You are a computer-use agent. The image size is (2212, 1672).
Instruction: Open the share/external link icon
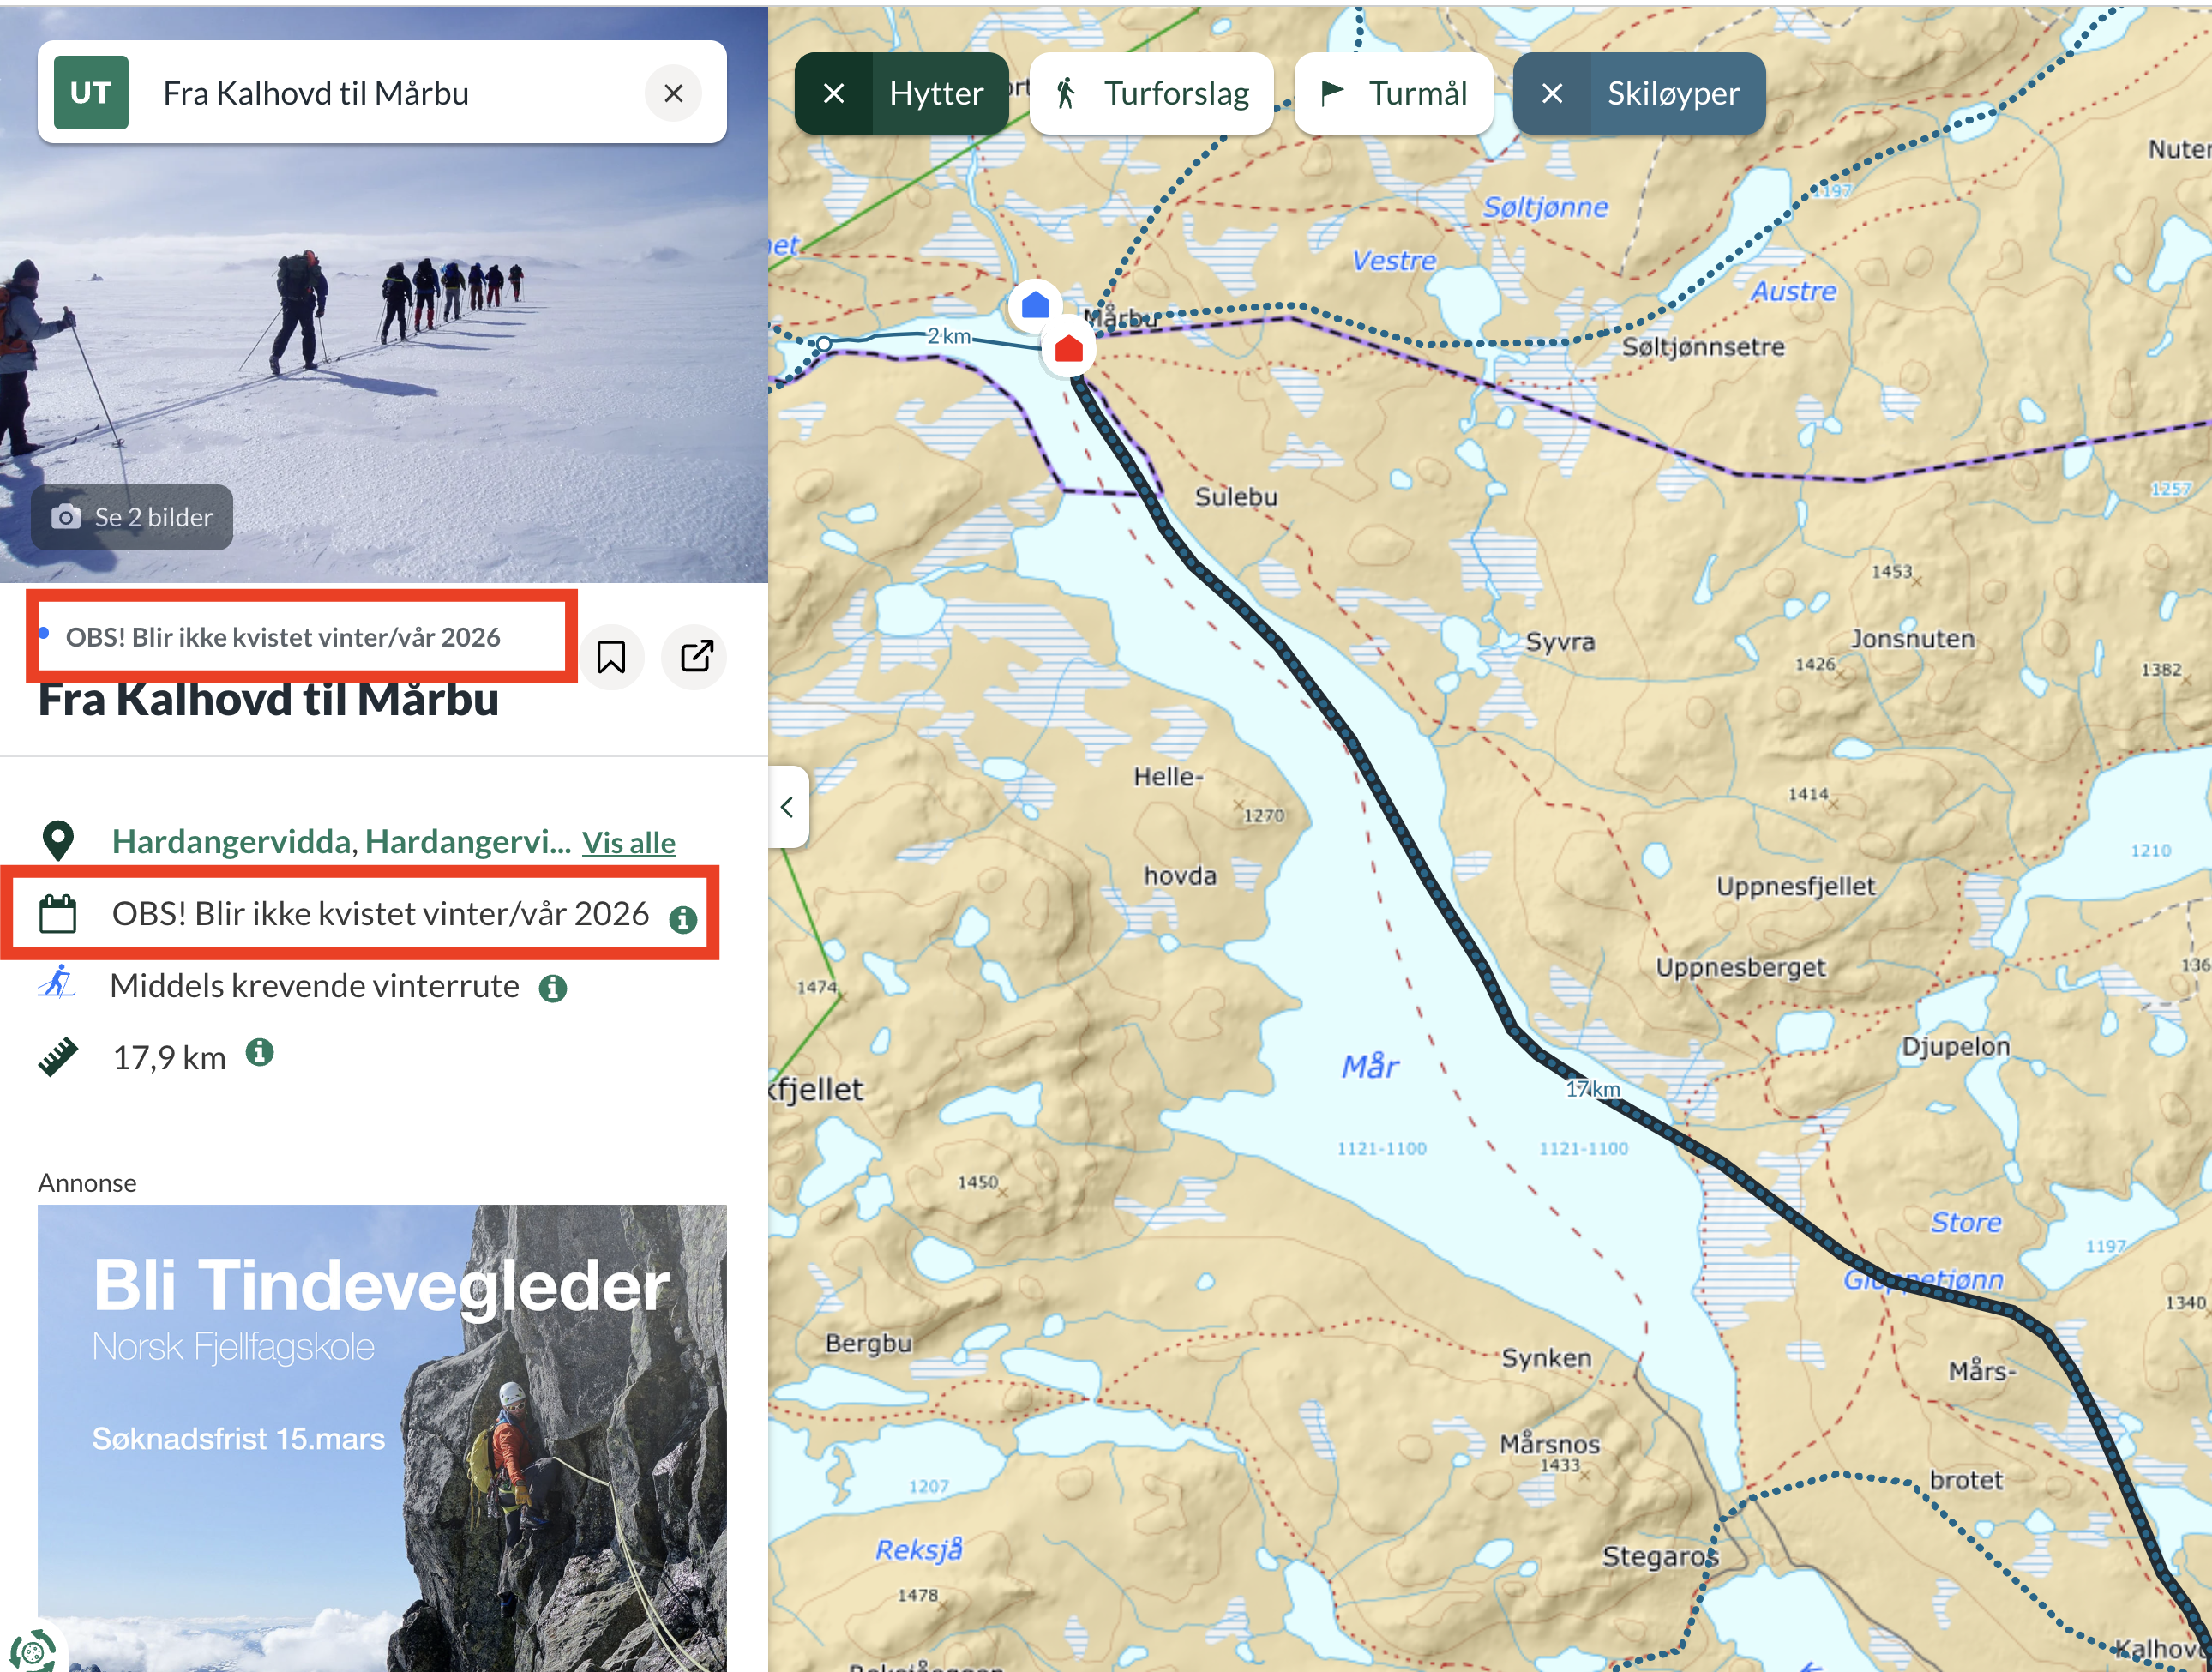696,657
